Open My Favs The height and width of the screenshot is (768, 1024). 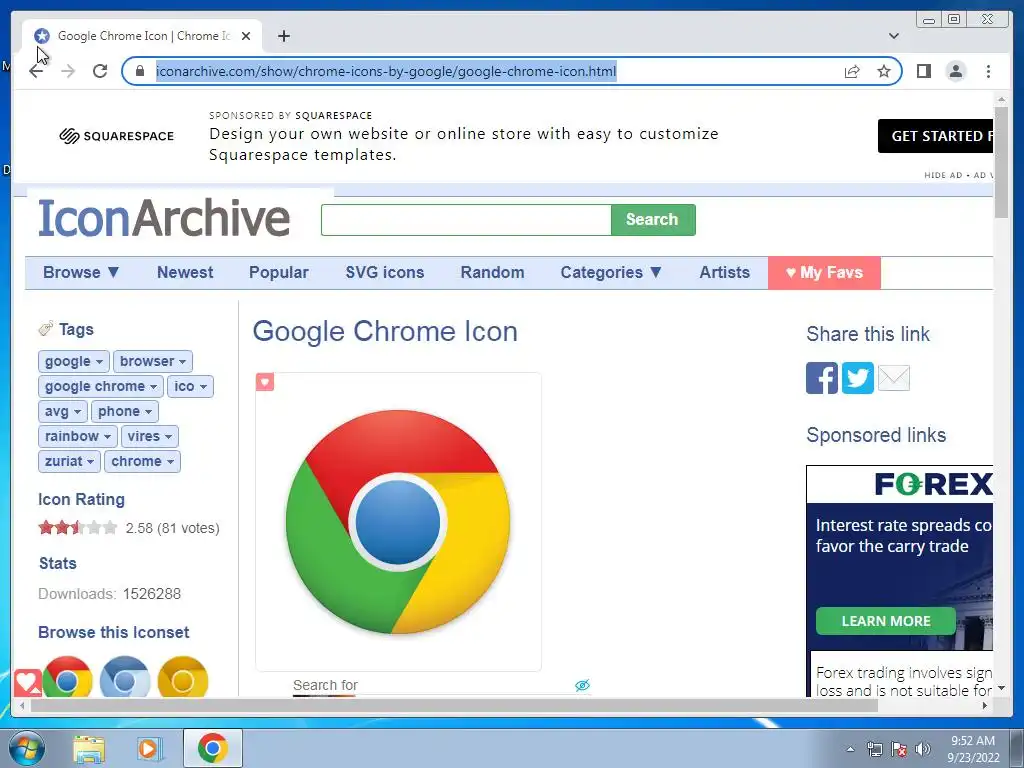pyautogui.click(x=824, y=272)
